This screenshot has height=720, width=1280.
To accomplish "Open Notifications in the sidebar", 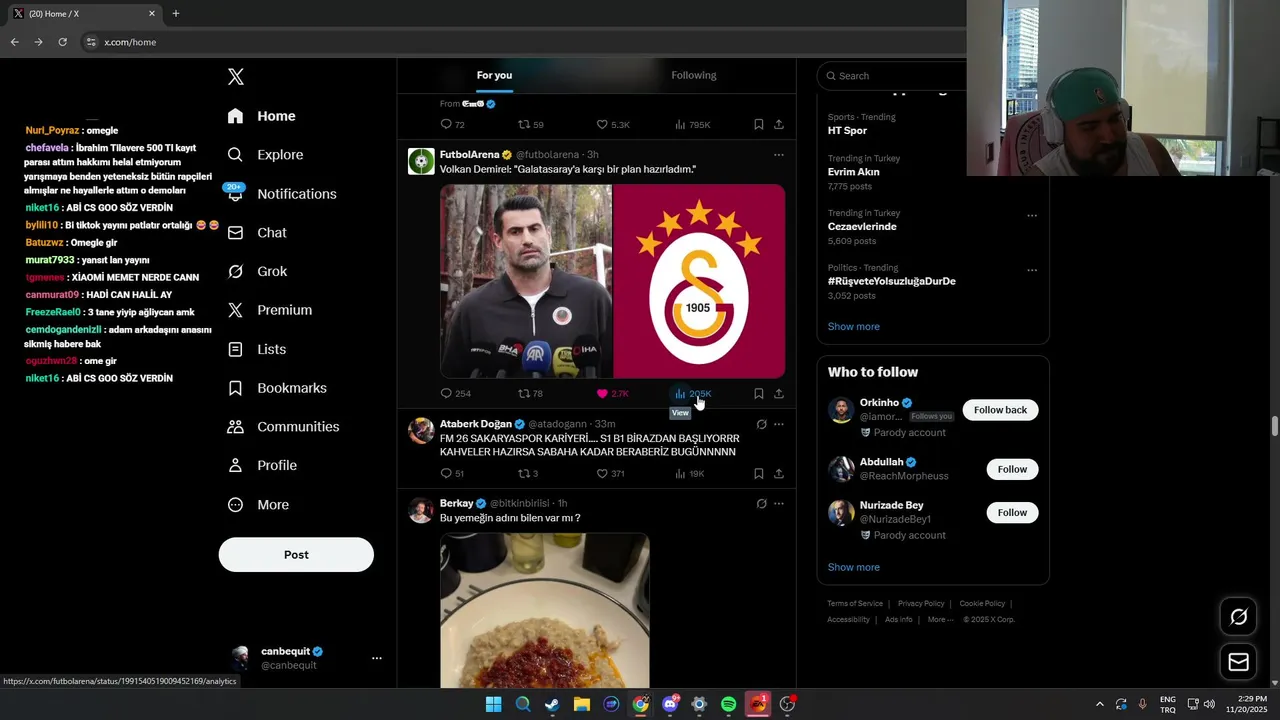I will pos(282,194).
